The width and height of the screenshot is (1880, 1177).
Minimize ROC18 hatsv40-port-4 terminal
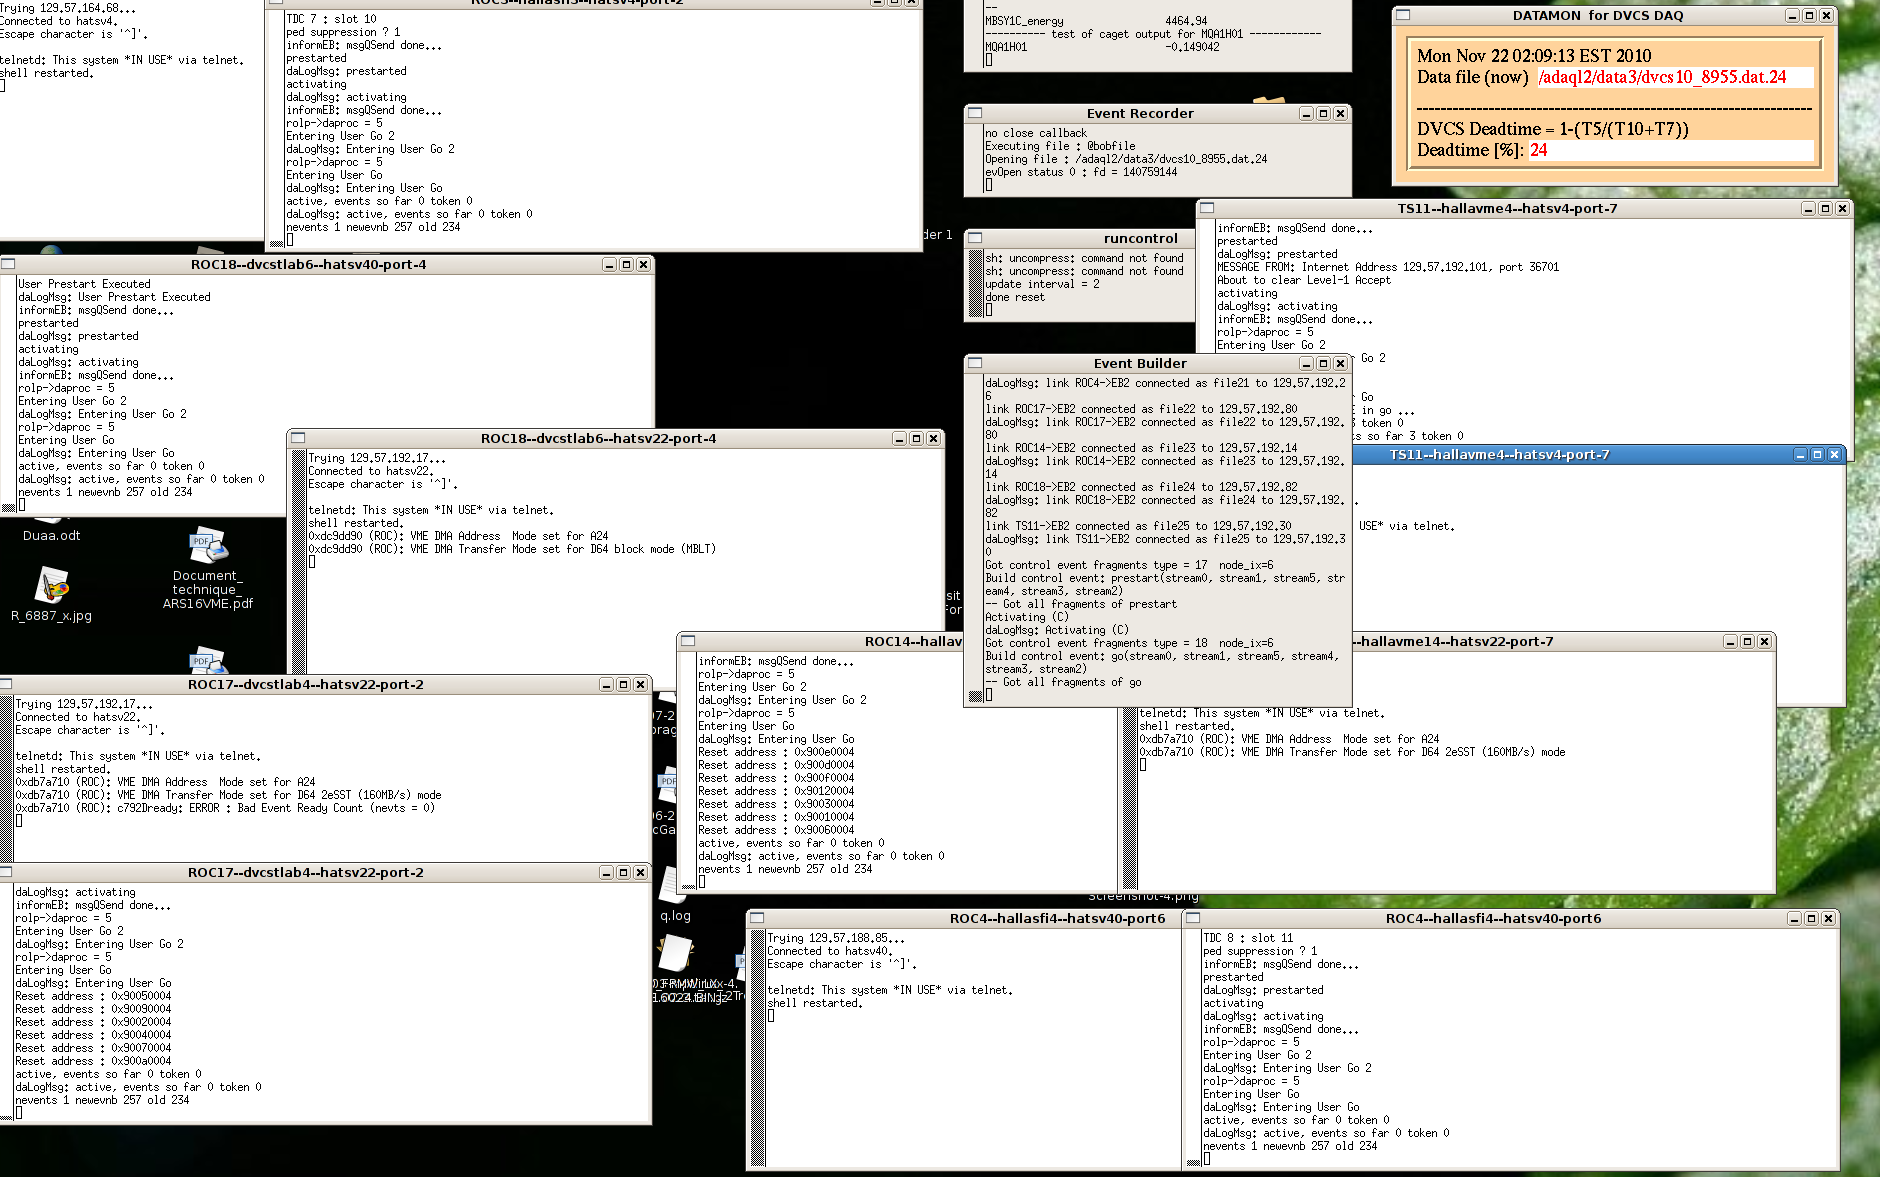609,265
